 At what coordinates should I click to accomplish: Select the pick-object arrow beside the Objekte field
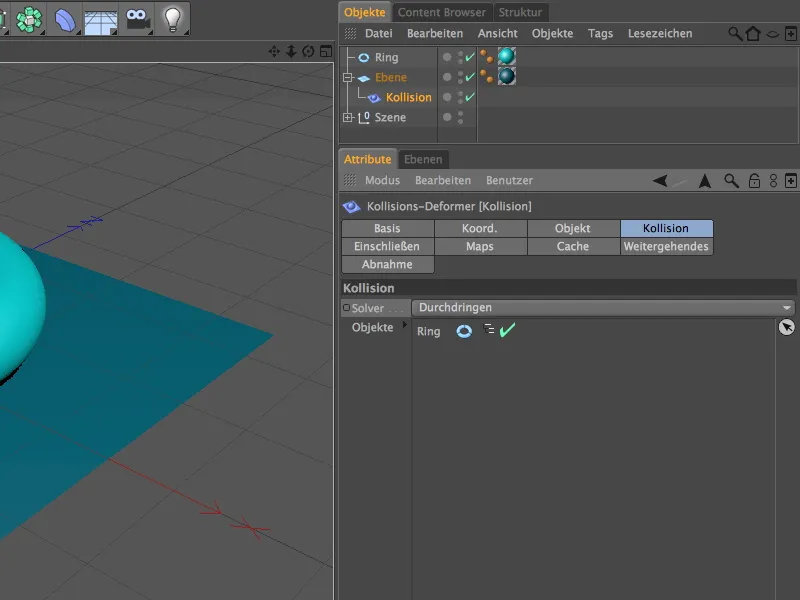pos(786,328)
